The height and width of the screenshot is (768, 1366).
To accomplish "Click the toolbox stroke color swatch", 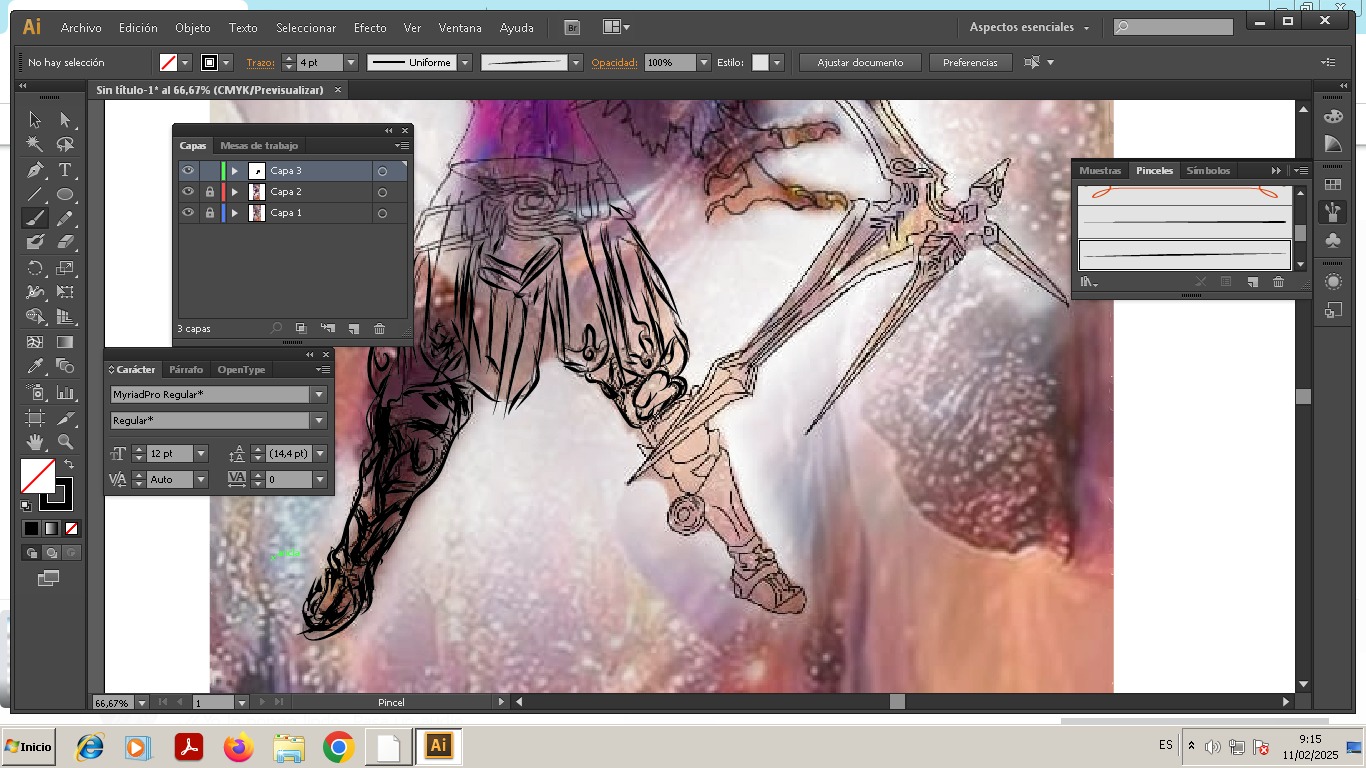I will pos(56,494).
